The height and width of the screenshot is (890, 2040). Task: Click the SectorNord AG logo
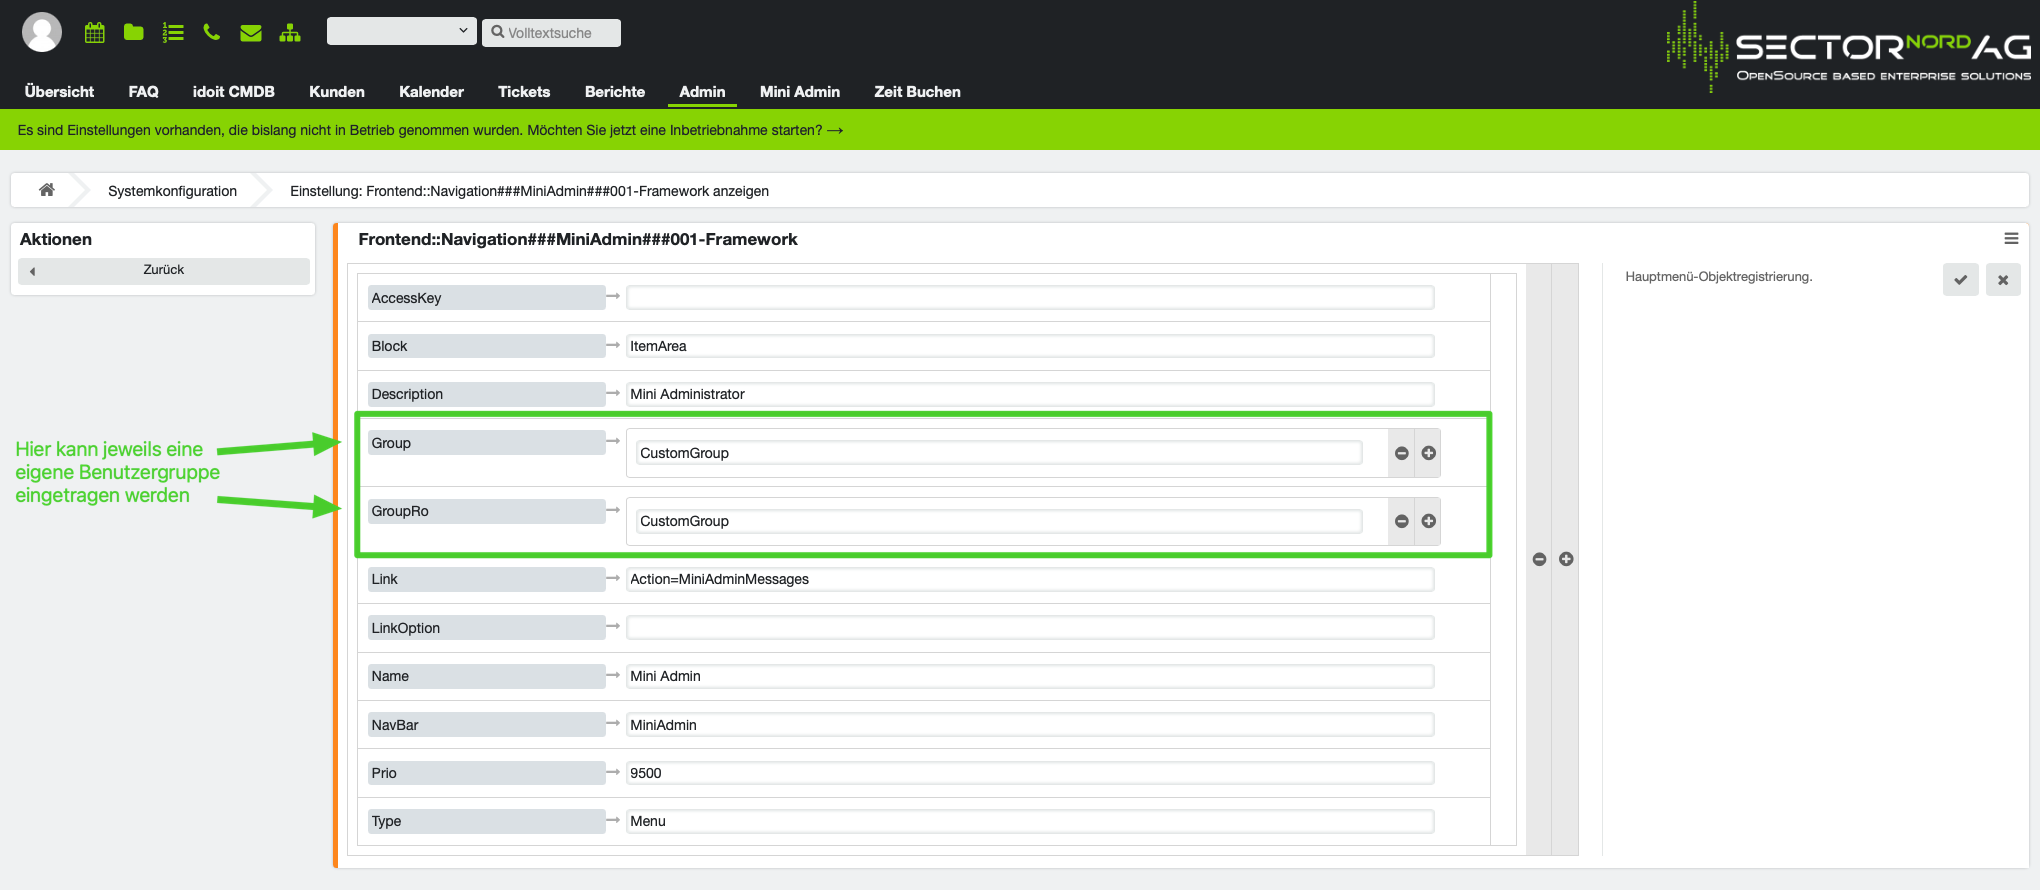(x=1848, y=48)
